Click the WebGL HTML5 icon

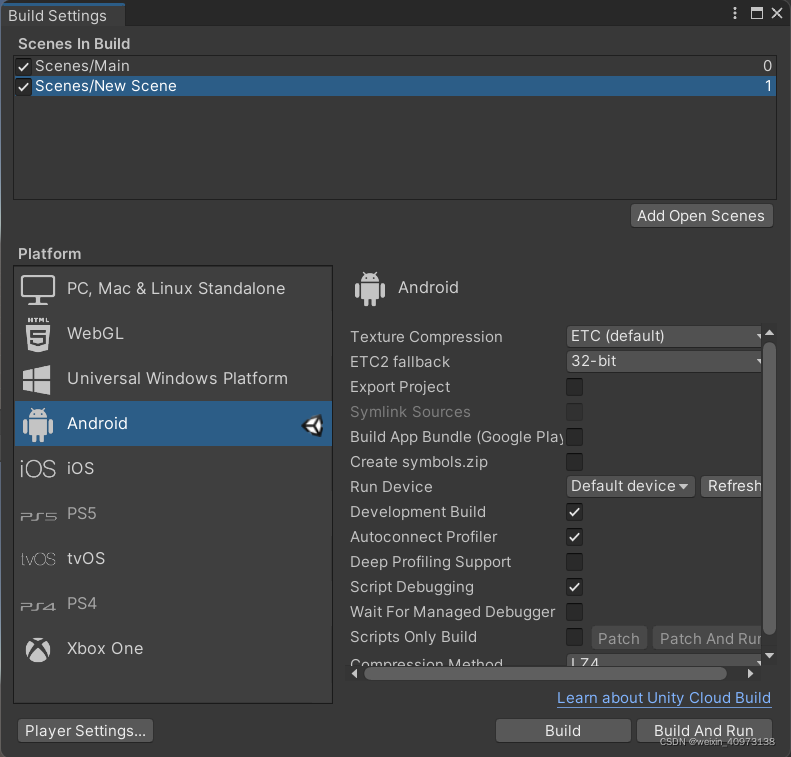[38, 334]
